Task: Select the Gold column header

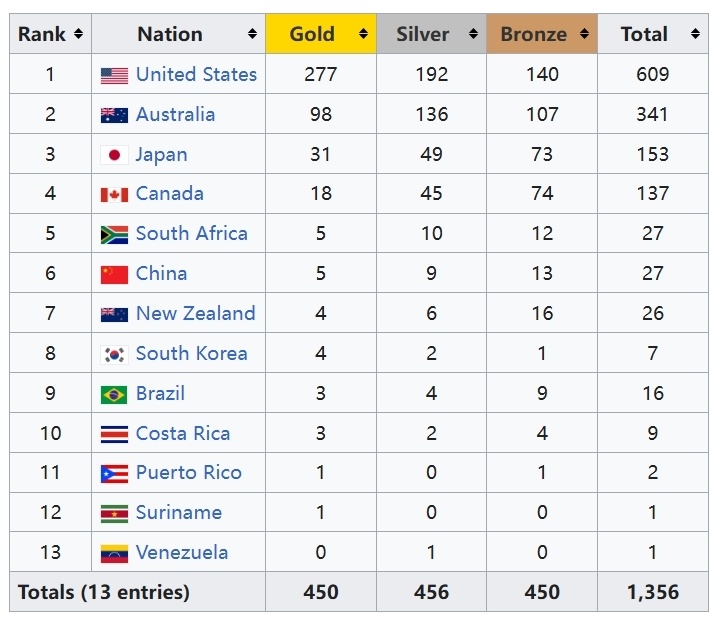Action: point(321,34)
